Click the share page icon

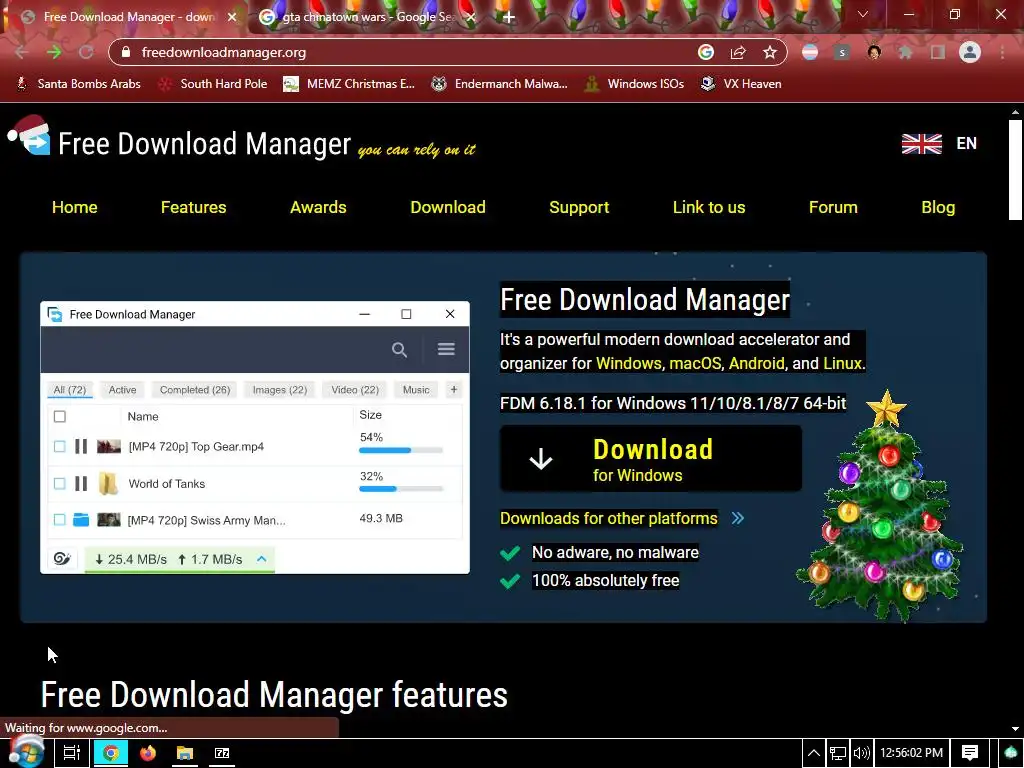(x=738, y=52)
